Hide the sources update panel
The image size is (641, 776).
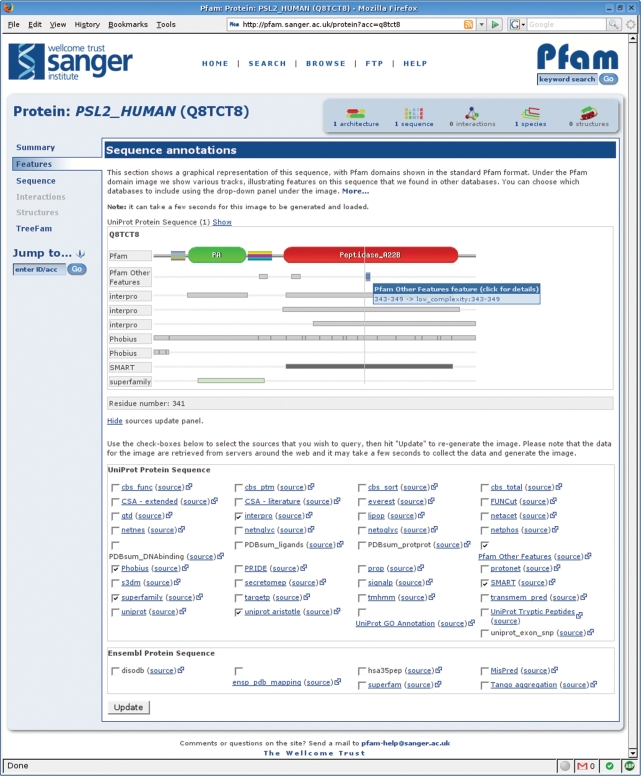[114, 421]
